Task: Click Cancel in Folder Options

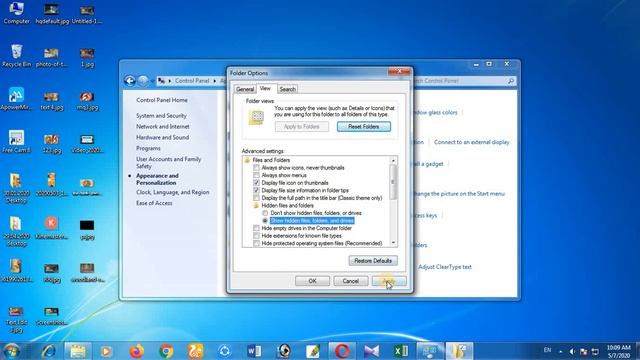Action: (351, 281)
